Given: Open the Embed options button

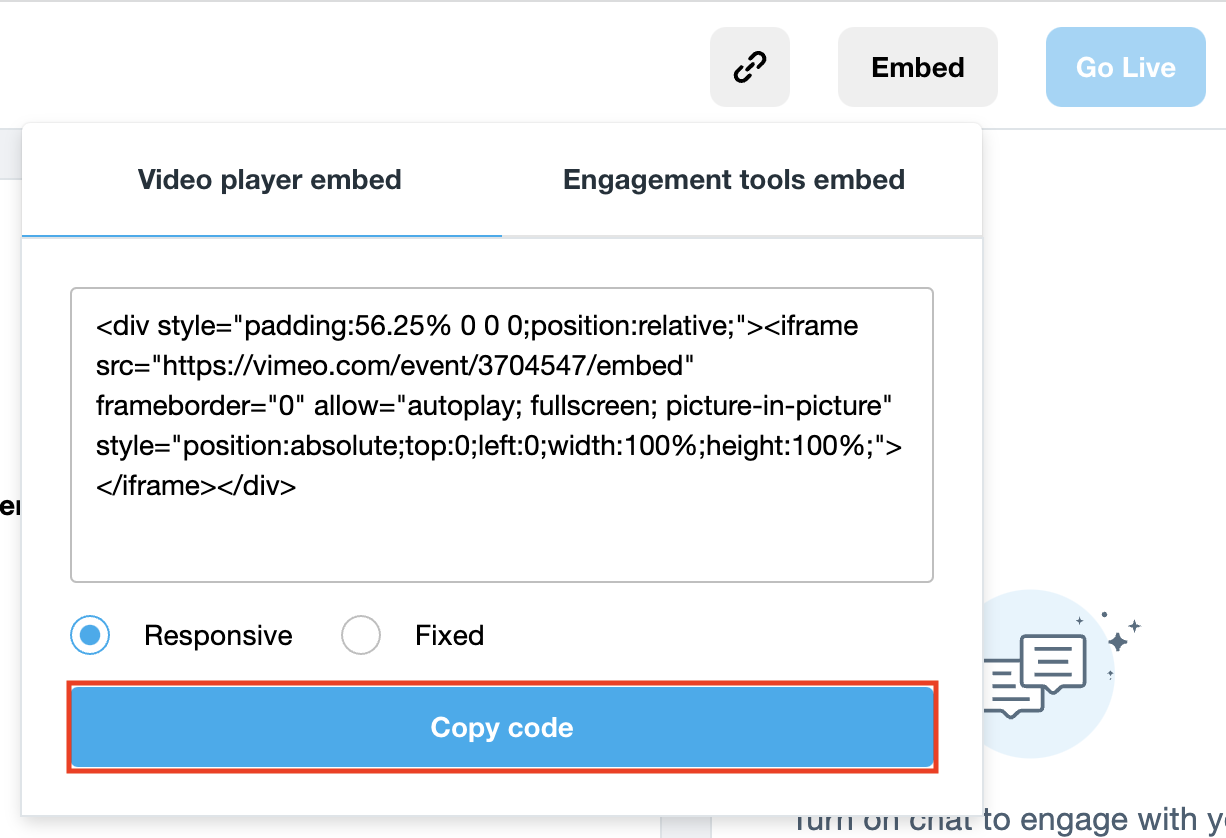Looking at the screenshot, I should click(x=918, y=67).
